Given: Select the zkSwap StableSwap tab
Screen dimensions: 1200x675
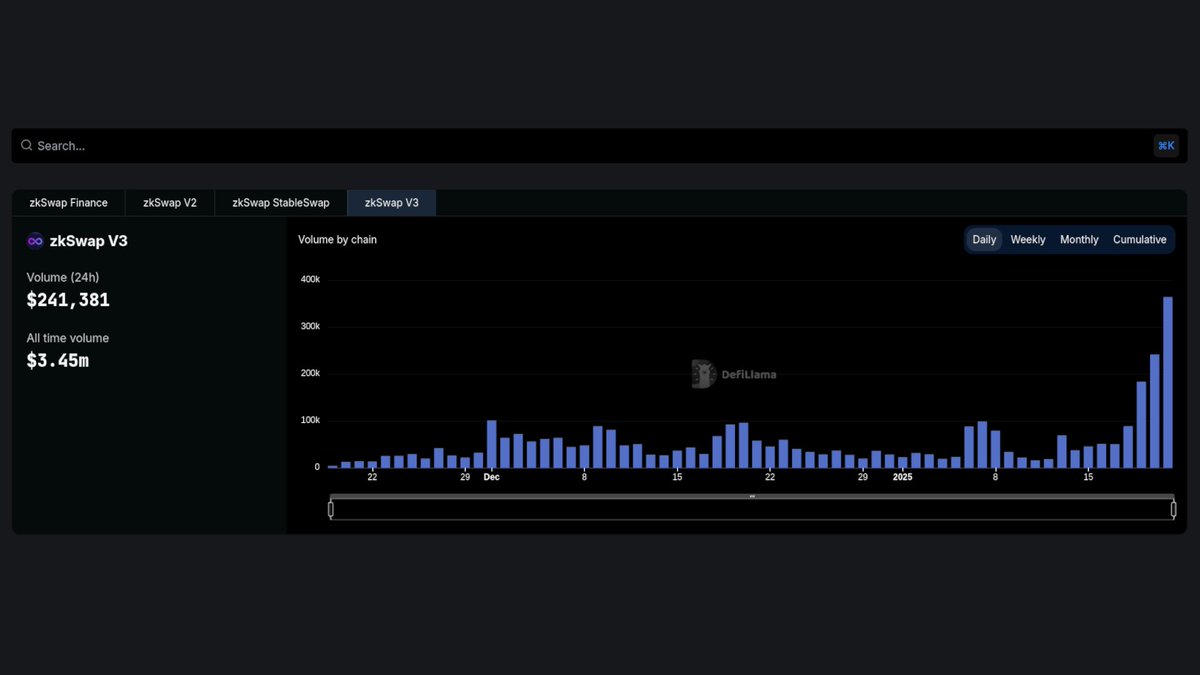Looking at the screenshot, I should (281, 203).
